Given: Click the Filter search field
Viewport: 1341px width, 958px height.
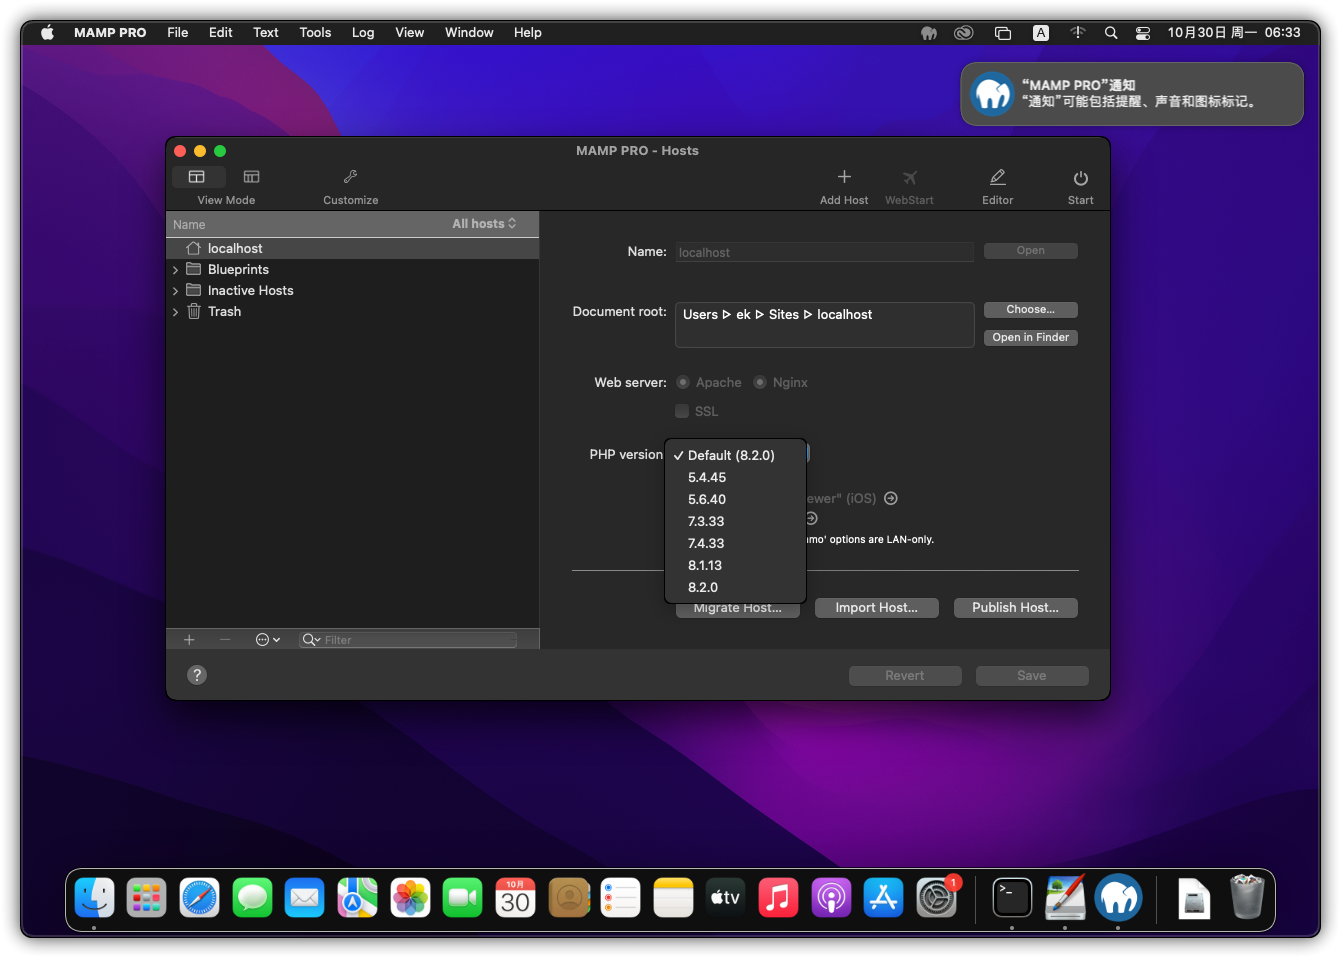Looking at the screenshot, I should [x=408, y=640].
